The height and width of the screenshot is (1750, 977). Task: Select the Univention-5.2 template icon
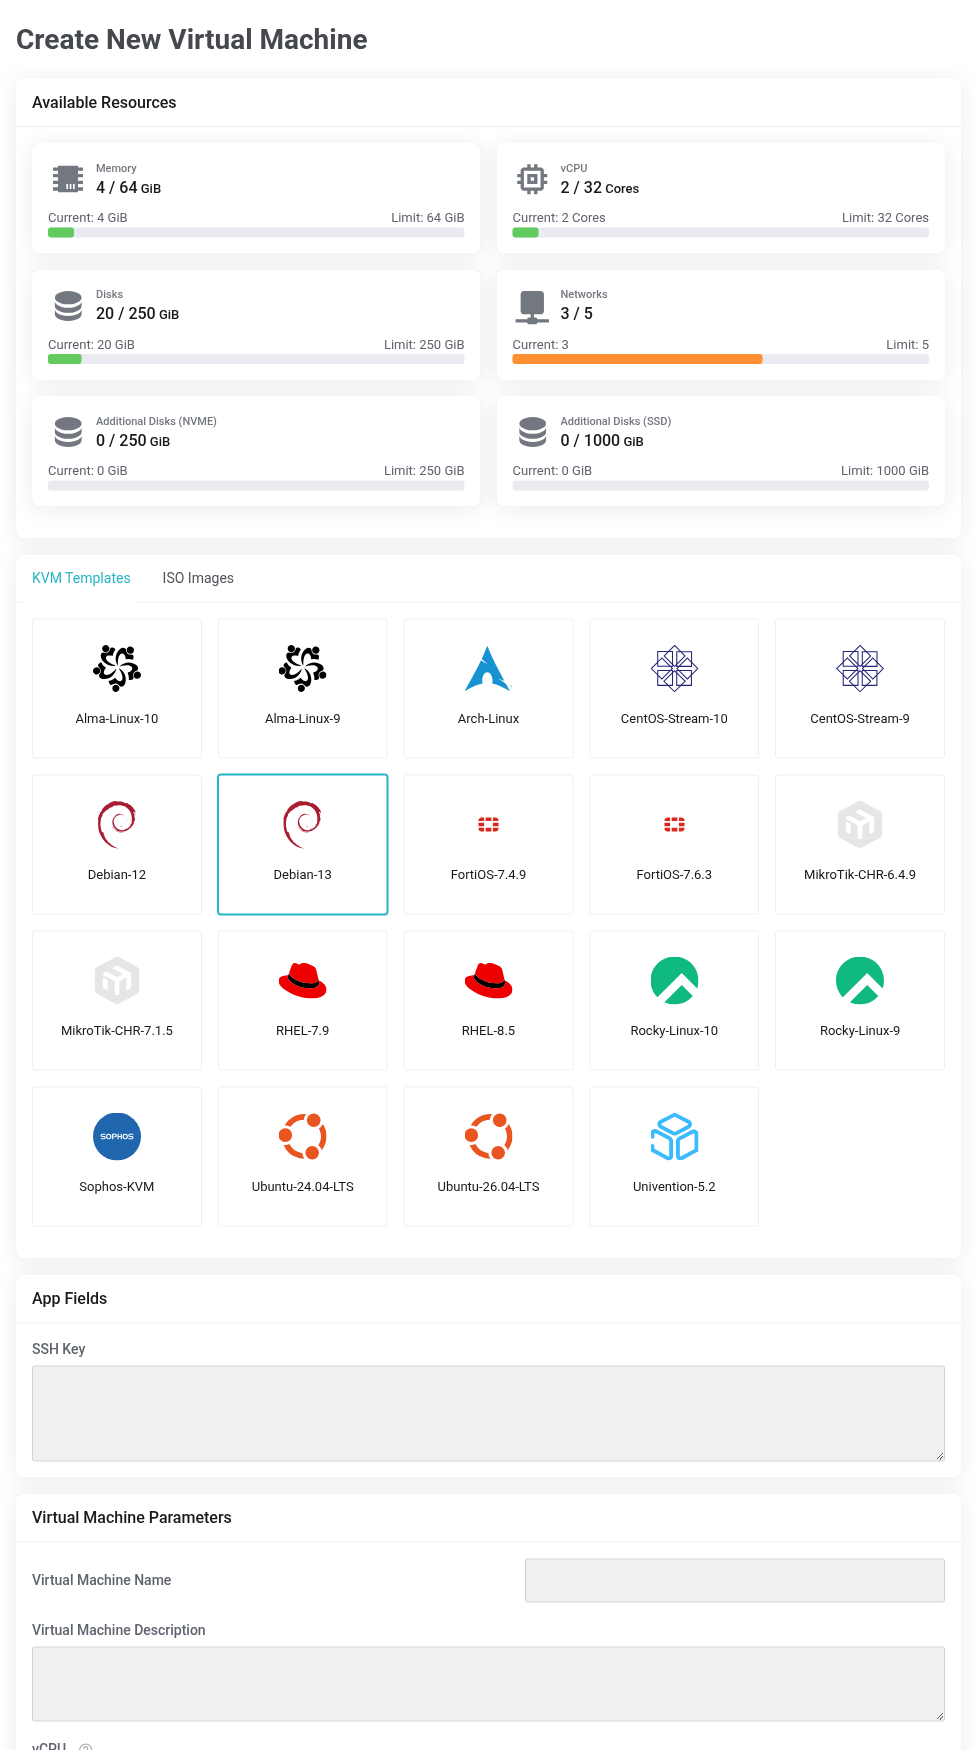(x=674, y=1136)
